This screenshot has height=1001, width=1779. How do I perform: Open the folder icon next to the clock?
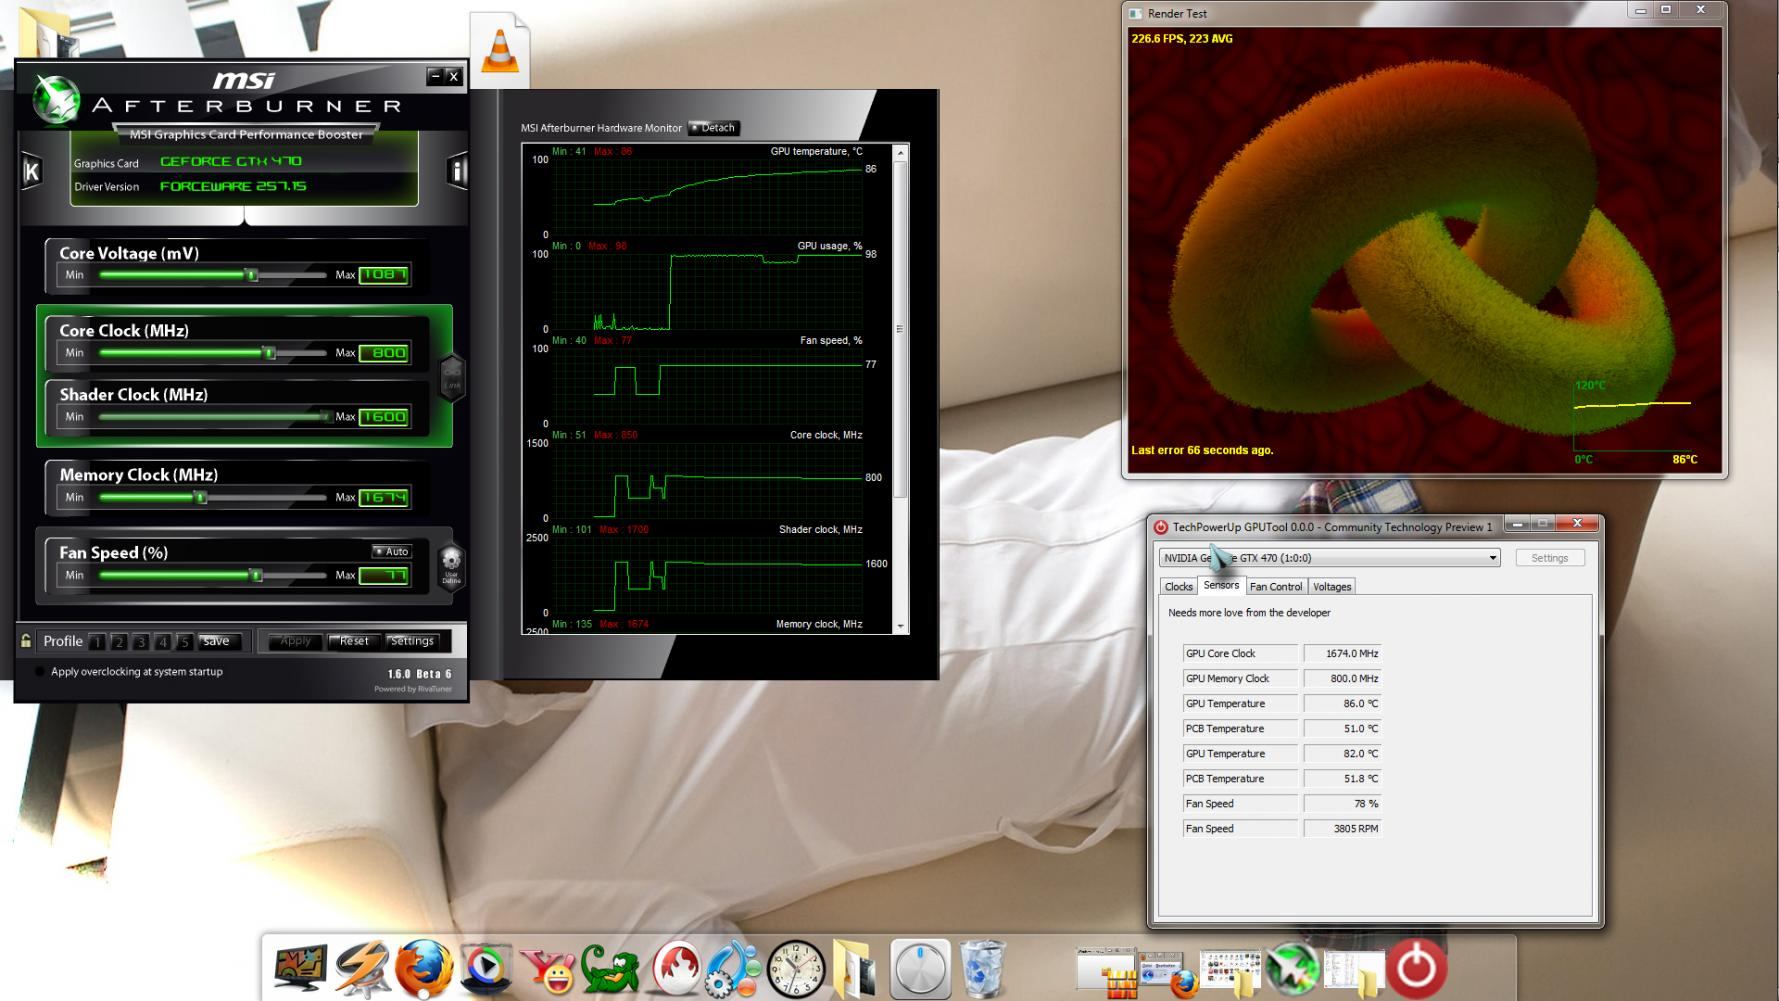tap(855, 968)
